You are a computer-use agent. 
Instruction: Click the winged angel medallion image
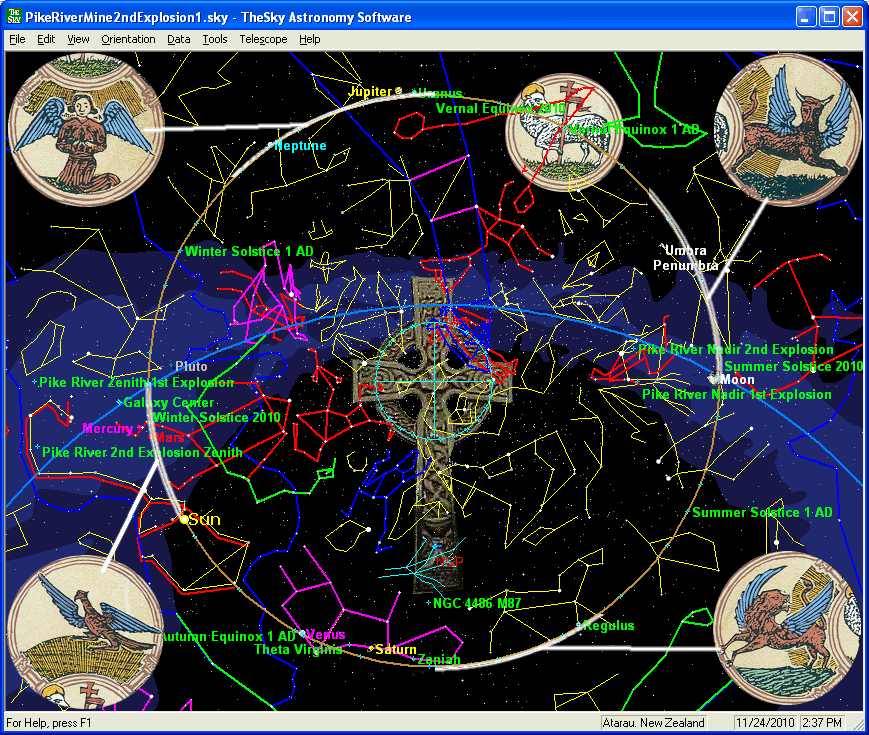click(72, 119)
